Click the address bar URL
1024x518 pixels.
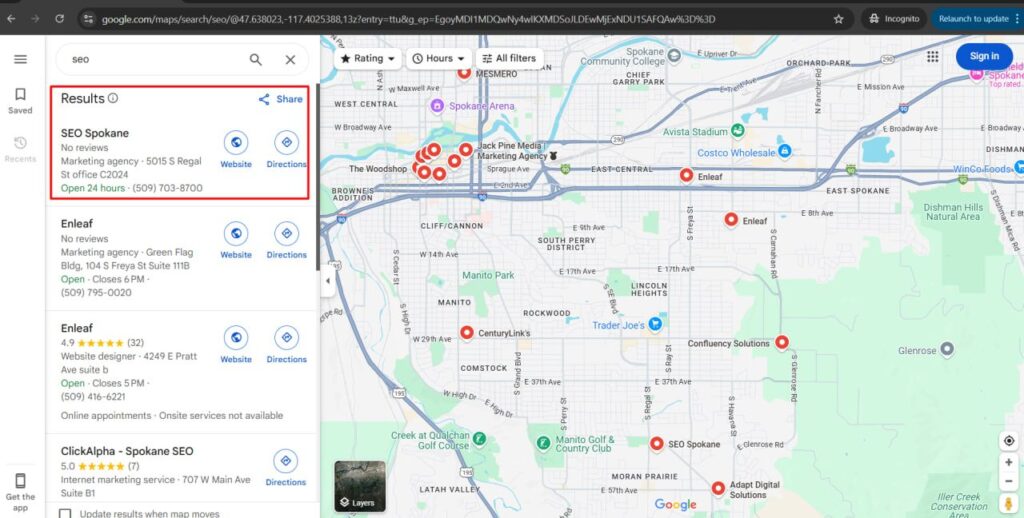click(408, 19)
